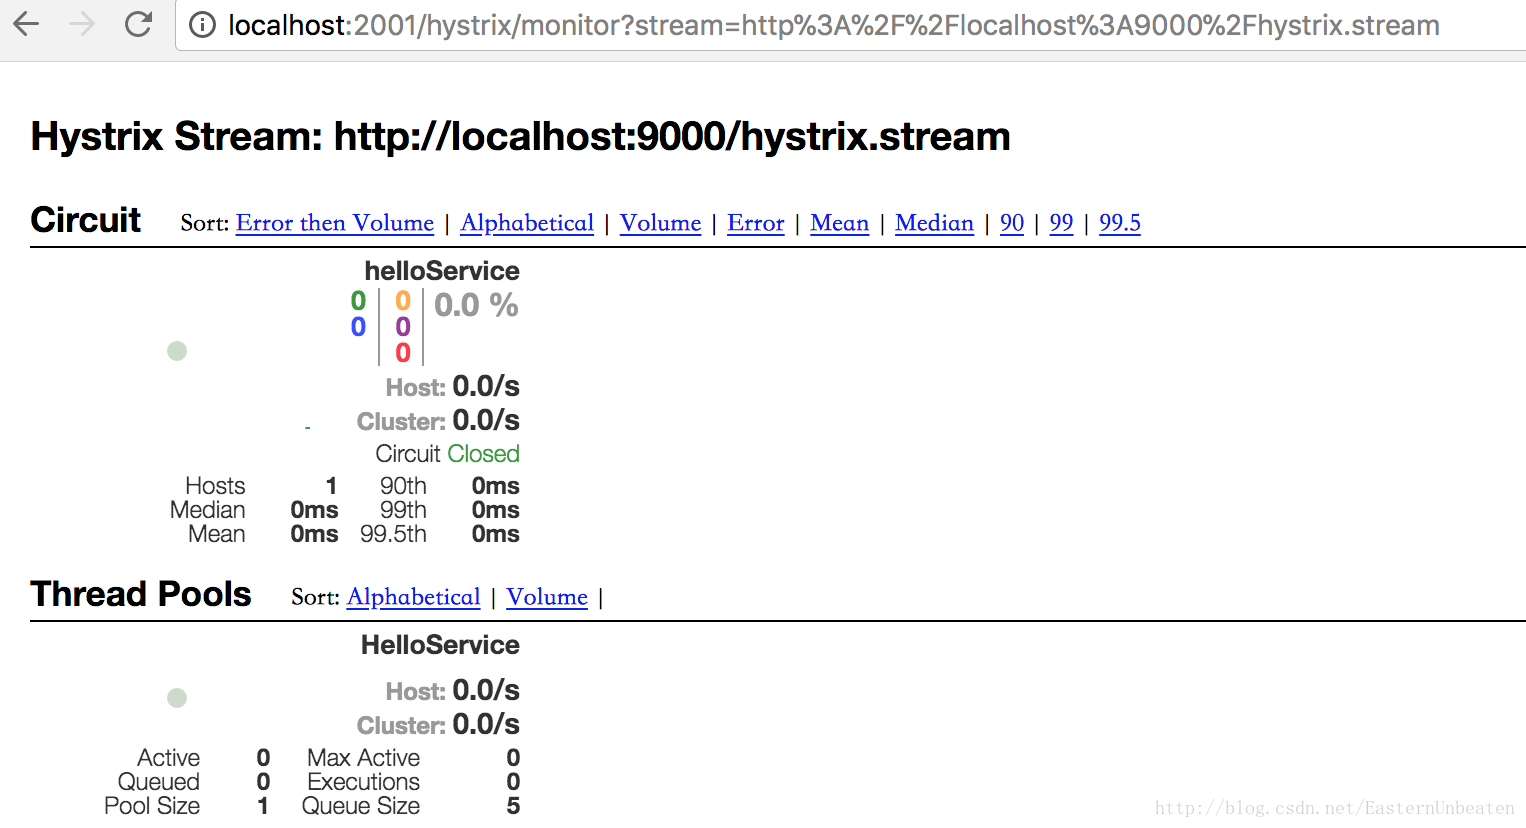Click the Hosts count value 1

point(331,486)
